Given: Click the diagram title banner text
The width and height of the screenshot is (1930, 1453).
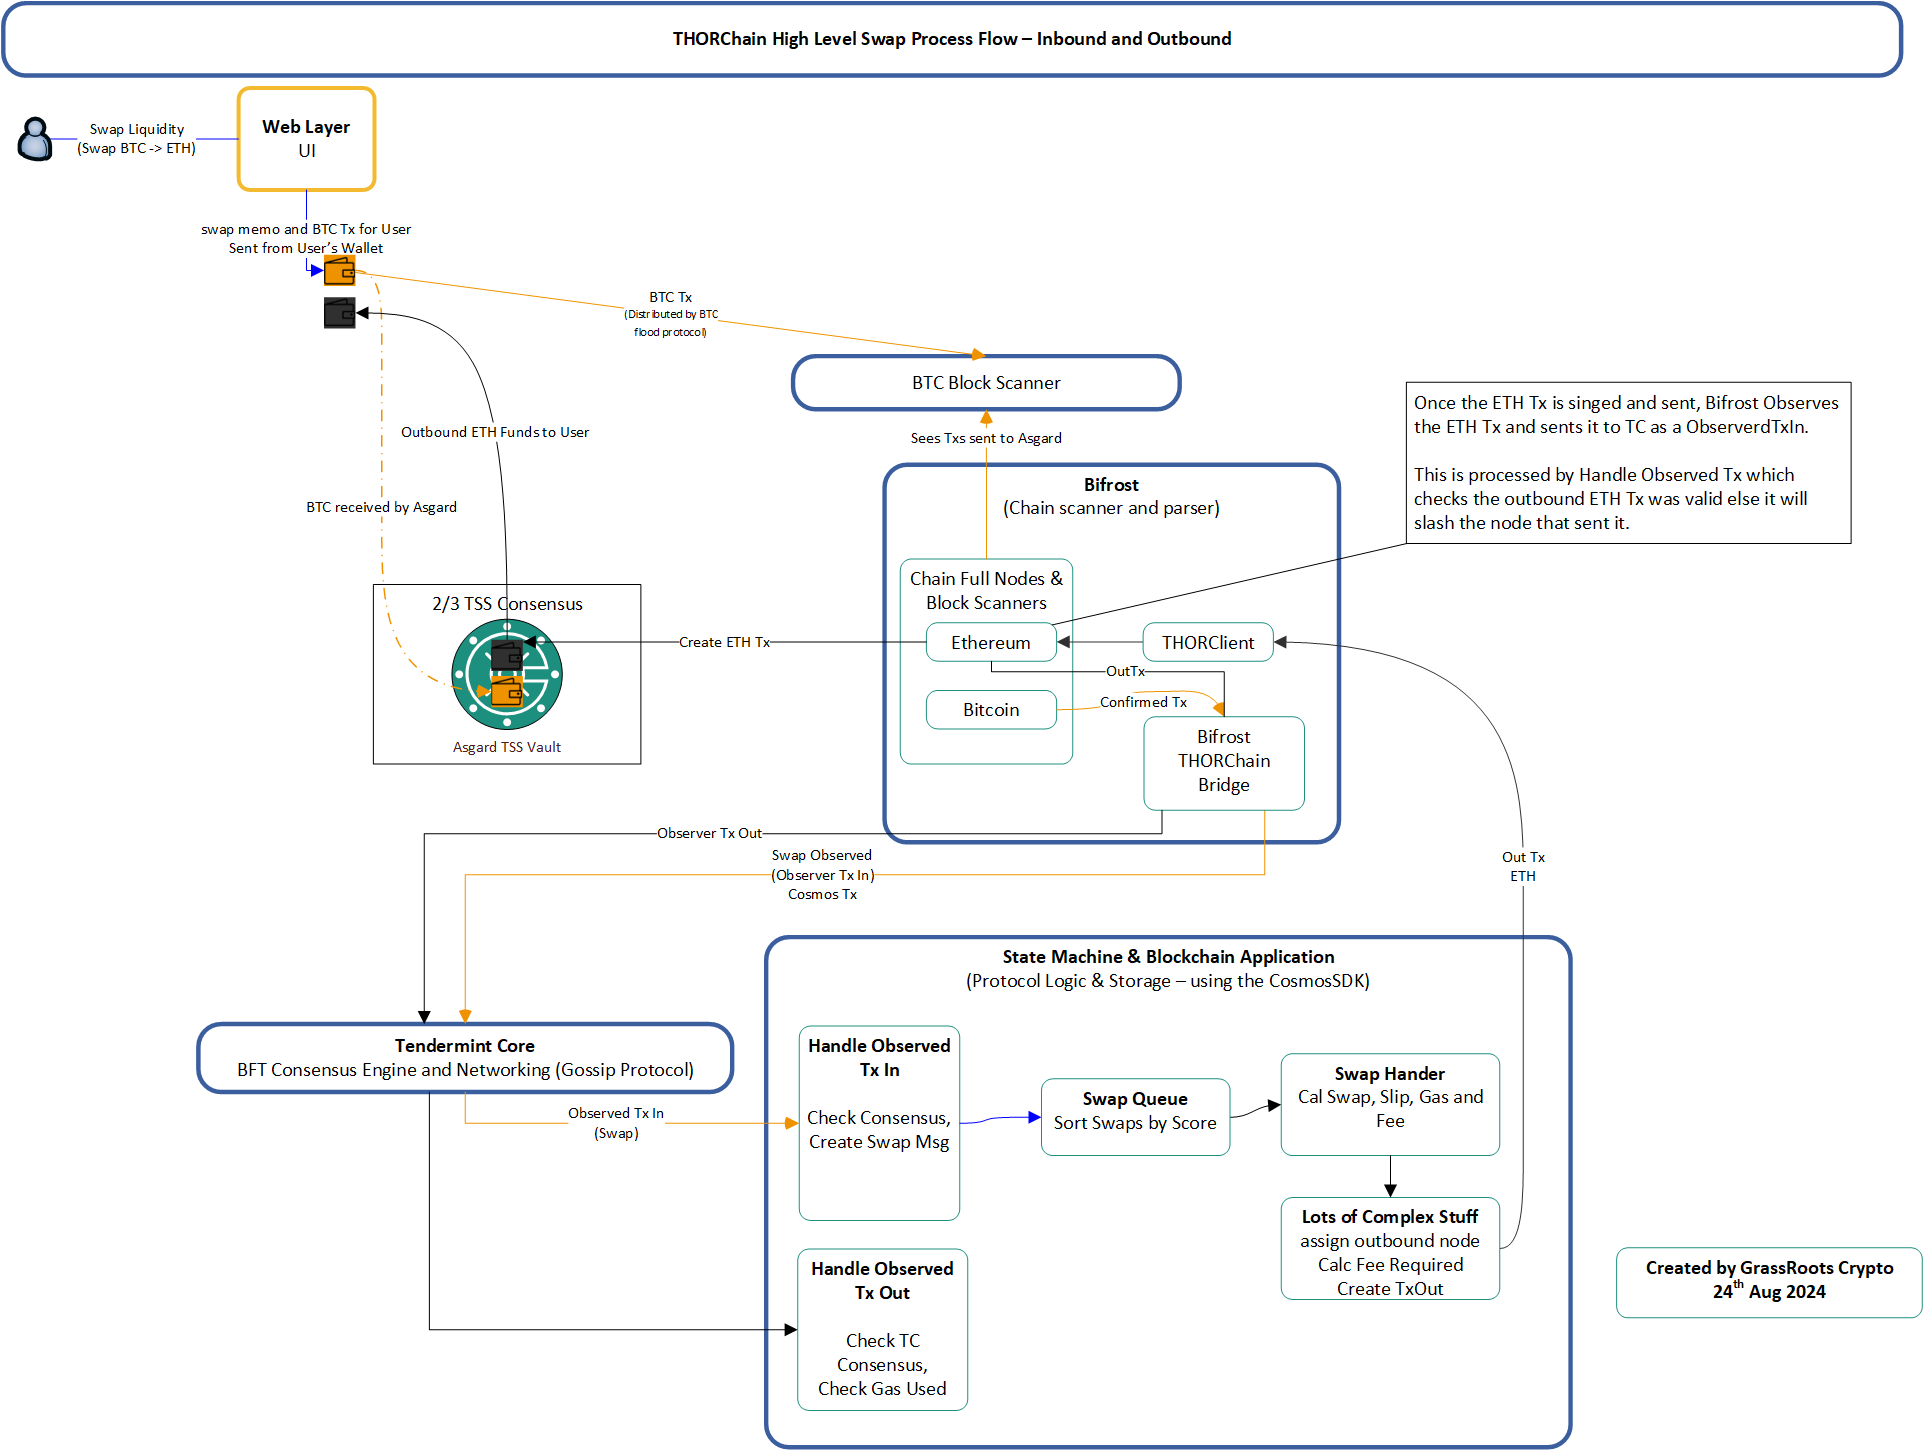Looking at the screenshot, I should [952, 39].
